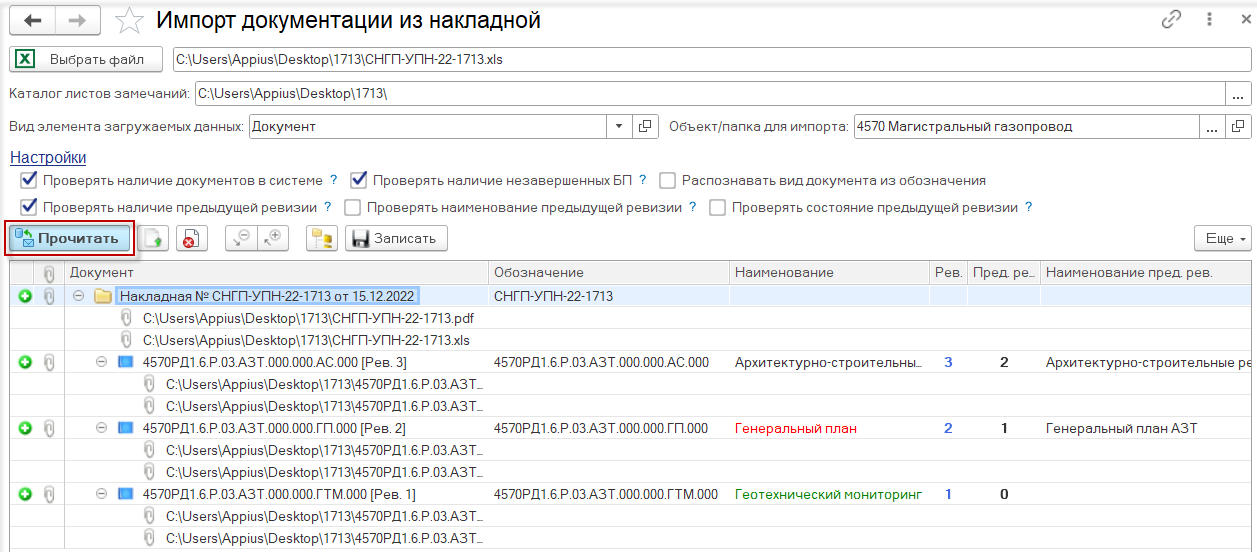1257x552 pixels.
Task: Click the Прочитать button
Action: 71,238
